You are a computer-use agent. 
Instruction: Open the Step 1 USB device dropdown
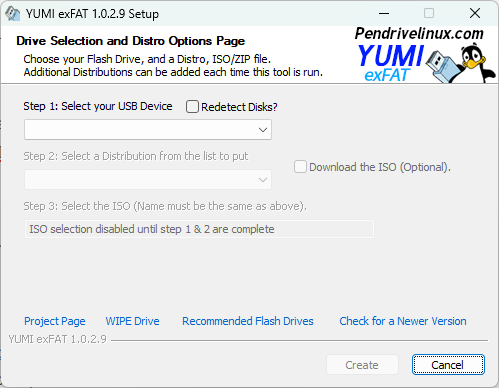tap(148, 130)
